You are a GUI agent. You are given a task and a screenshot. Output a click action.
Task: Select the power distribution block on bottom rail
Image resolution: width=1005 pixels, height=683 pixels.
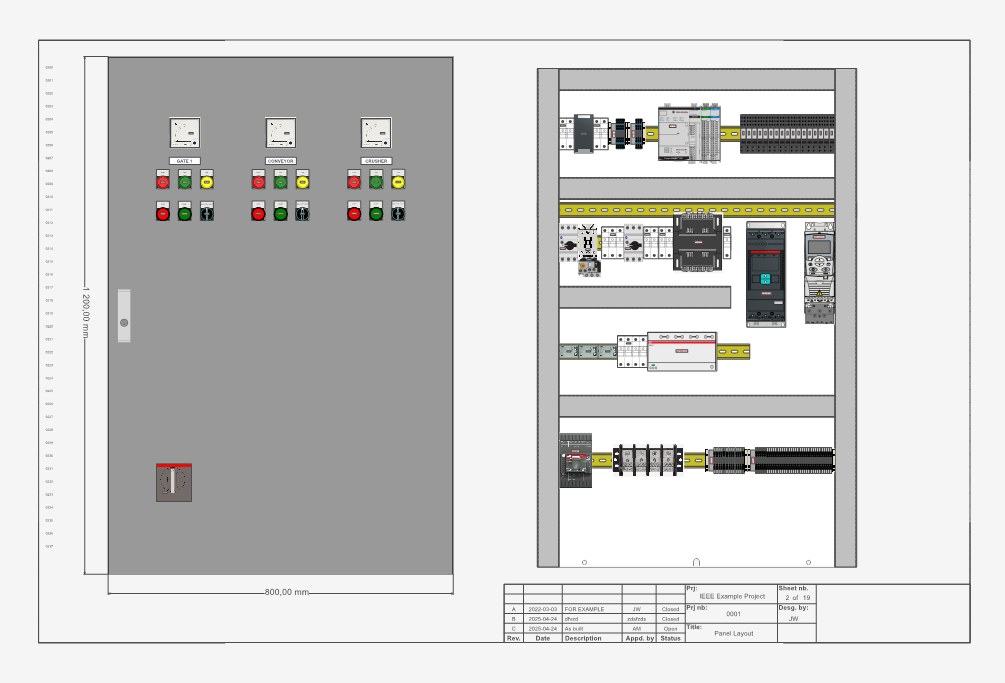point(647,459)
